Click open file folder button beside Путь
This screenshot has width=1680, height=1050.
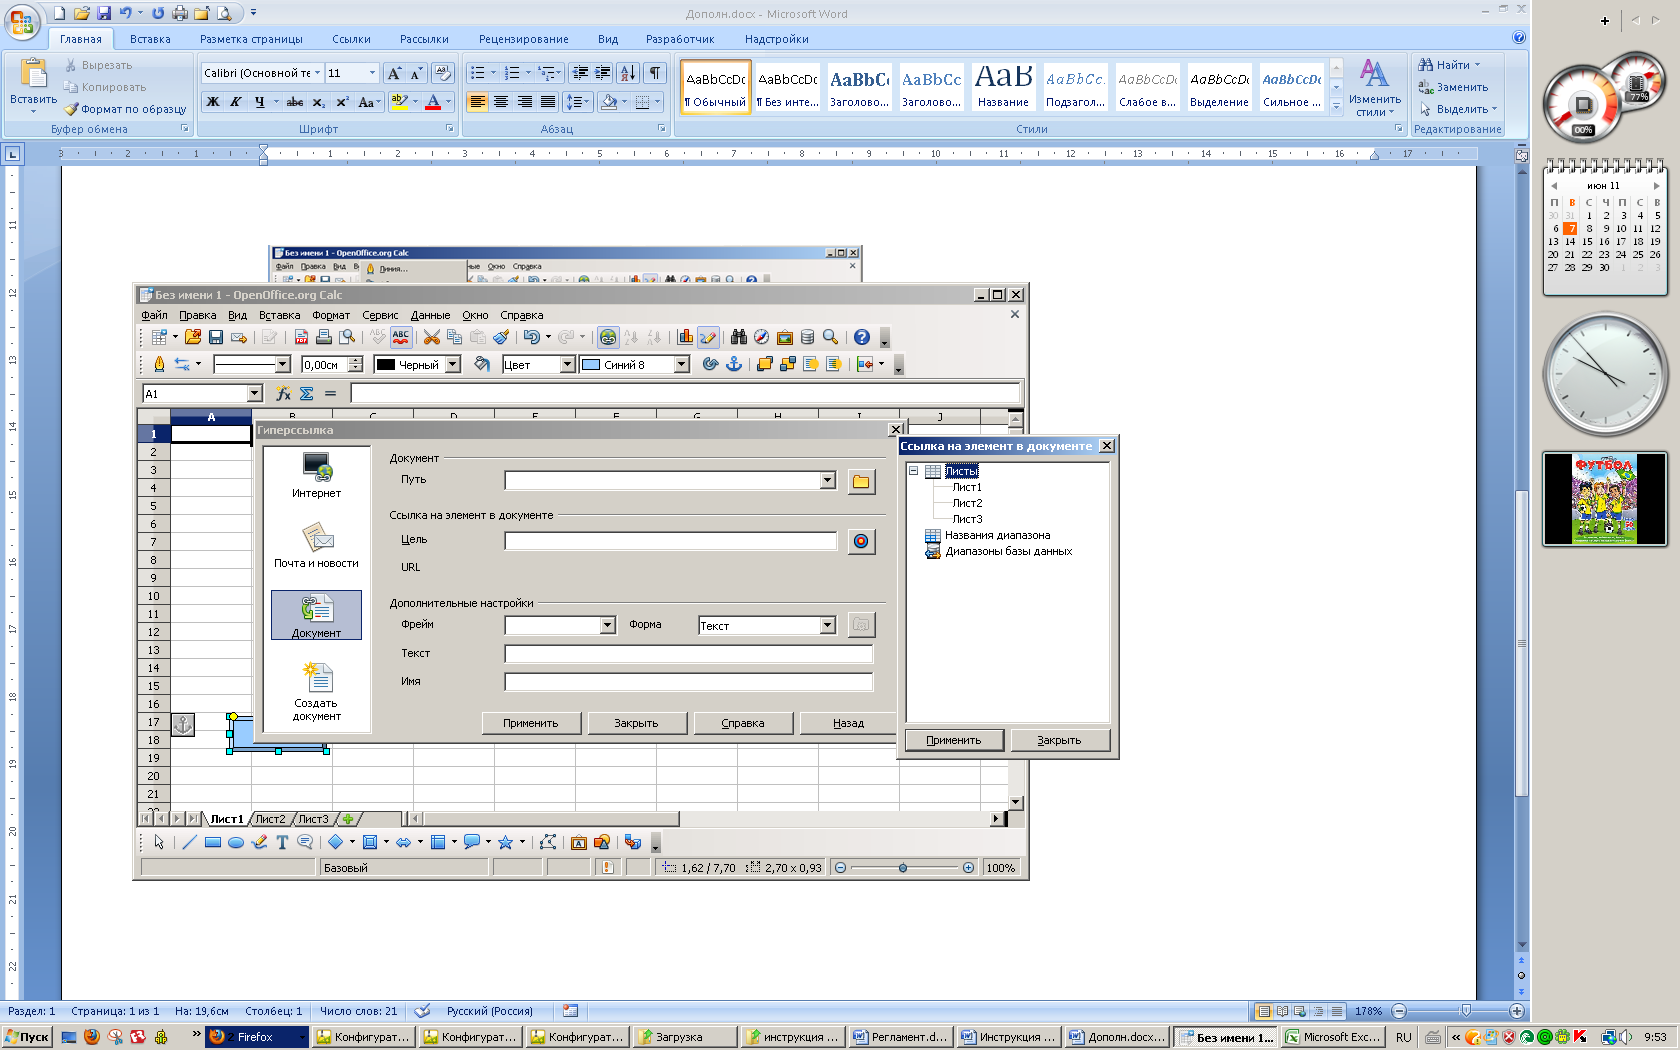pyautogui.click(x=861, y=482)
